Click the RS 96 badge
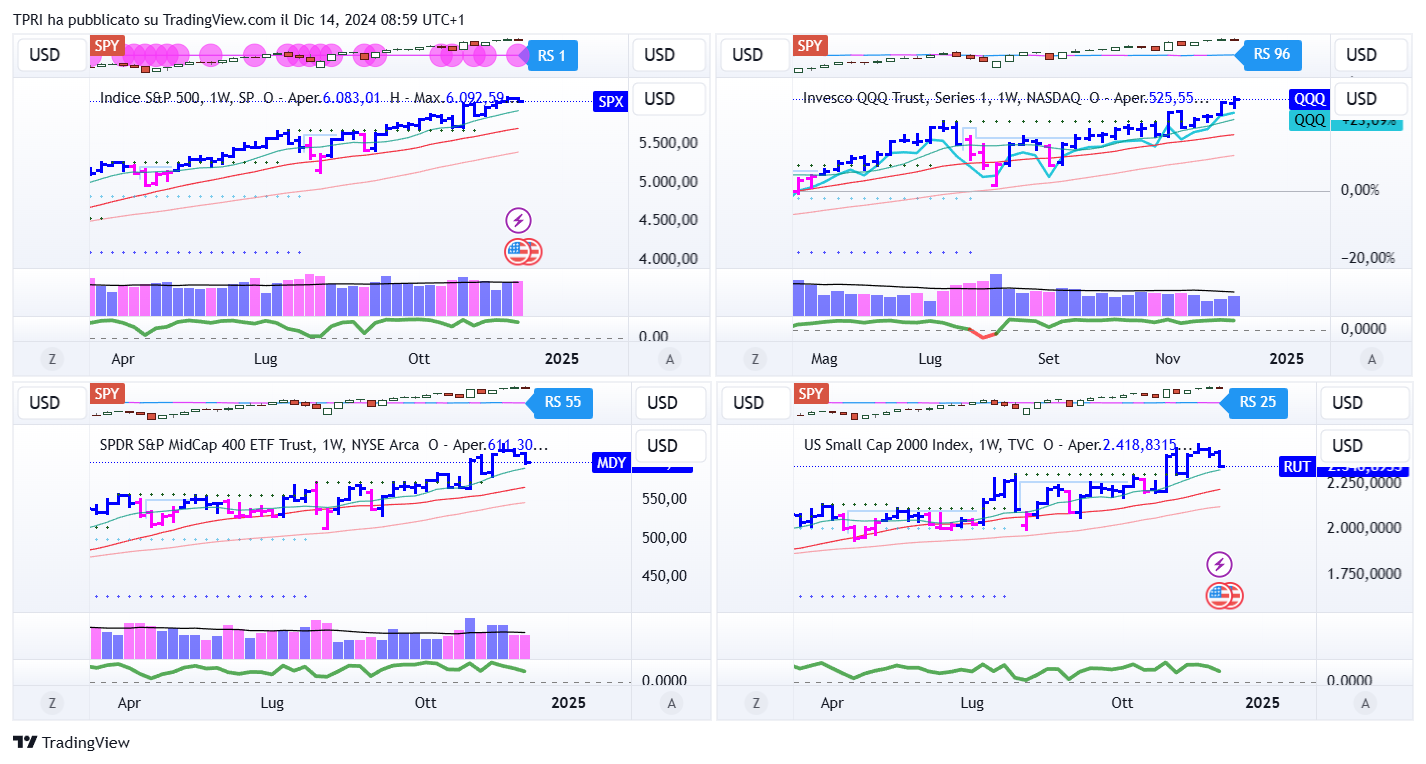This screenshot has width=1426, height=764. click(x=1270, y=54)
